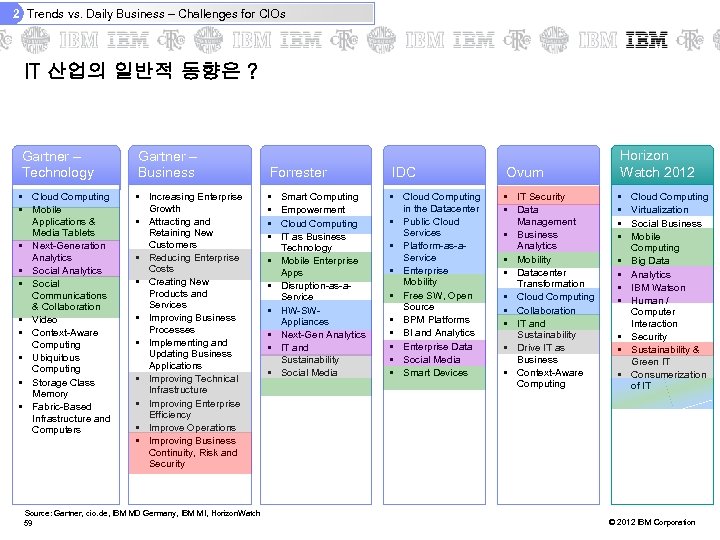This screenshot has width=720, height=540.
Task: Click 'IT Security' in Ovum column
Action: tap(541, 197)
